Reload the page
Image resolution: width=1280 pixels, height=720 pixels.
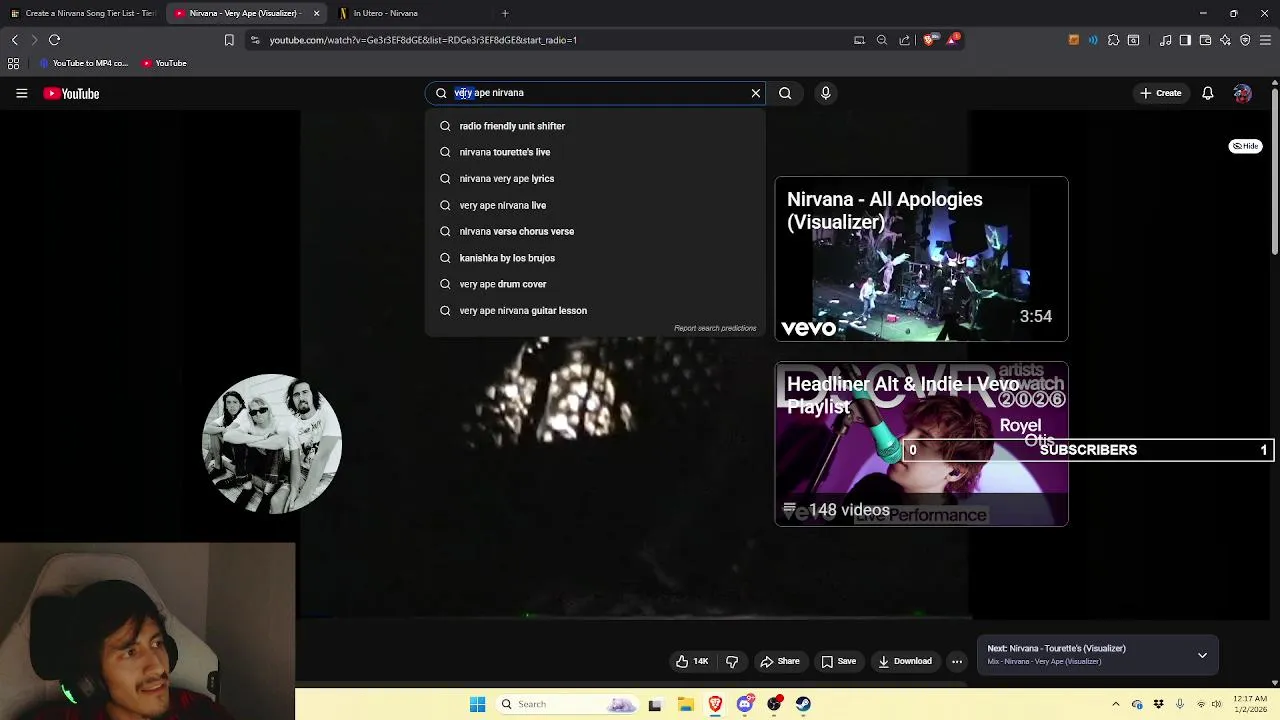pyautogui.click(x=54, y=40)
